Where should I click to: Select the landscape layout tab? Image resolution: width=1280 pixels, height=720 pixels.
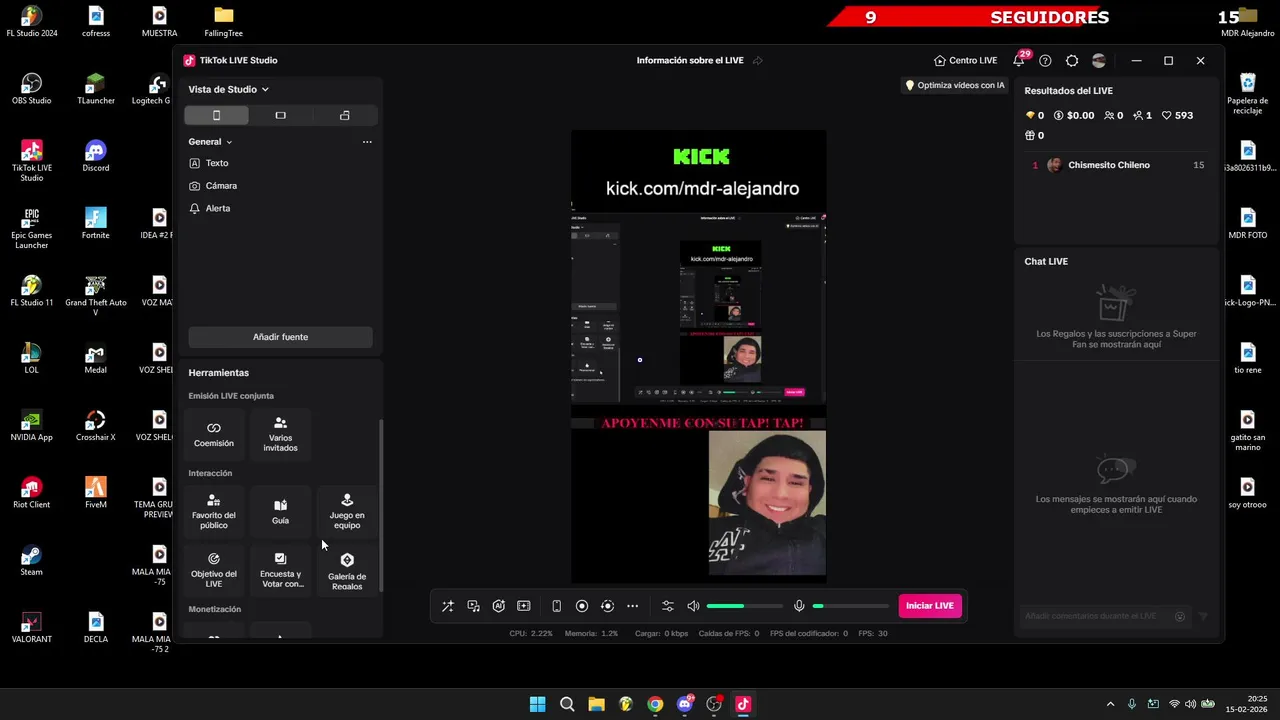280,115
